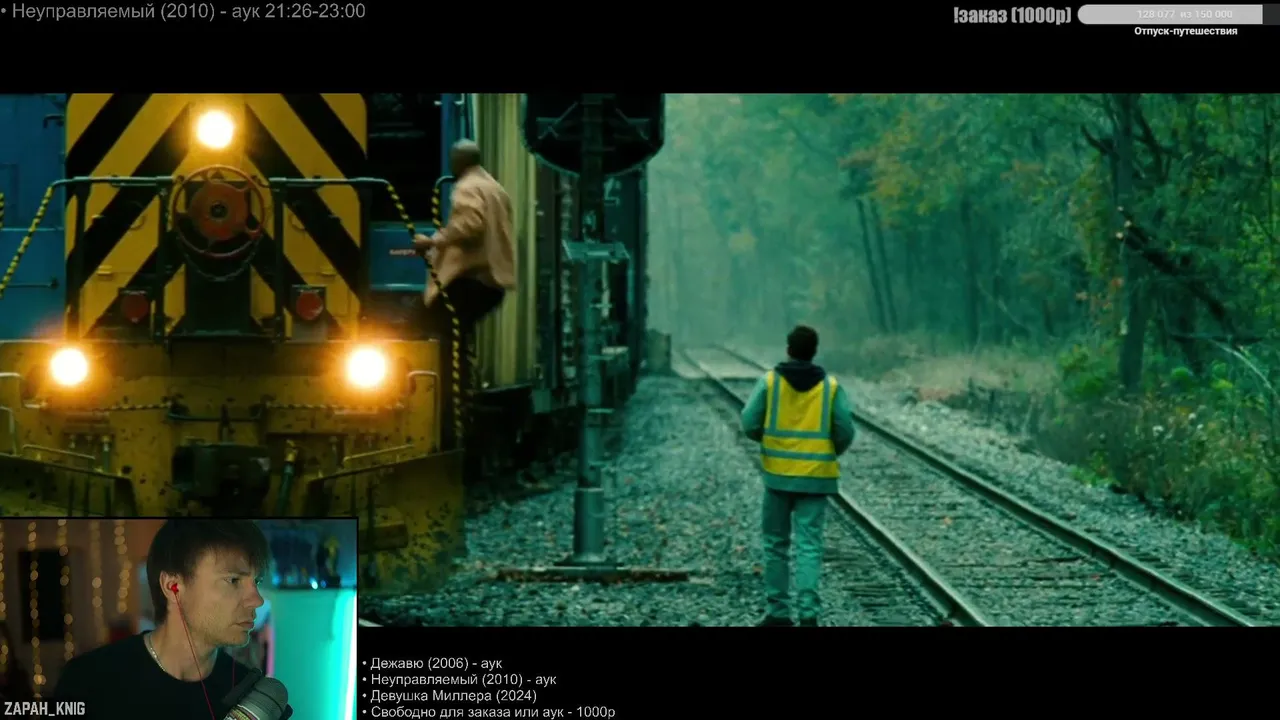Click the "!заказ (1000р)" label
This screenshot has height=720, width=1280.
coord(1012,14)
